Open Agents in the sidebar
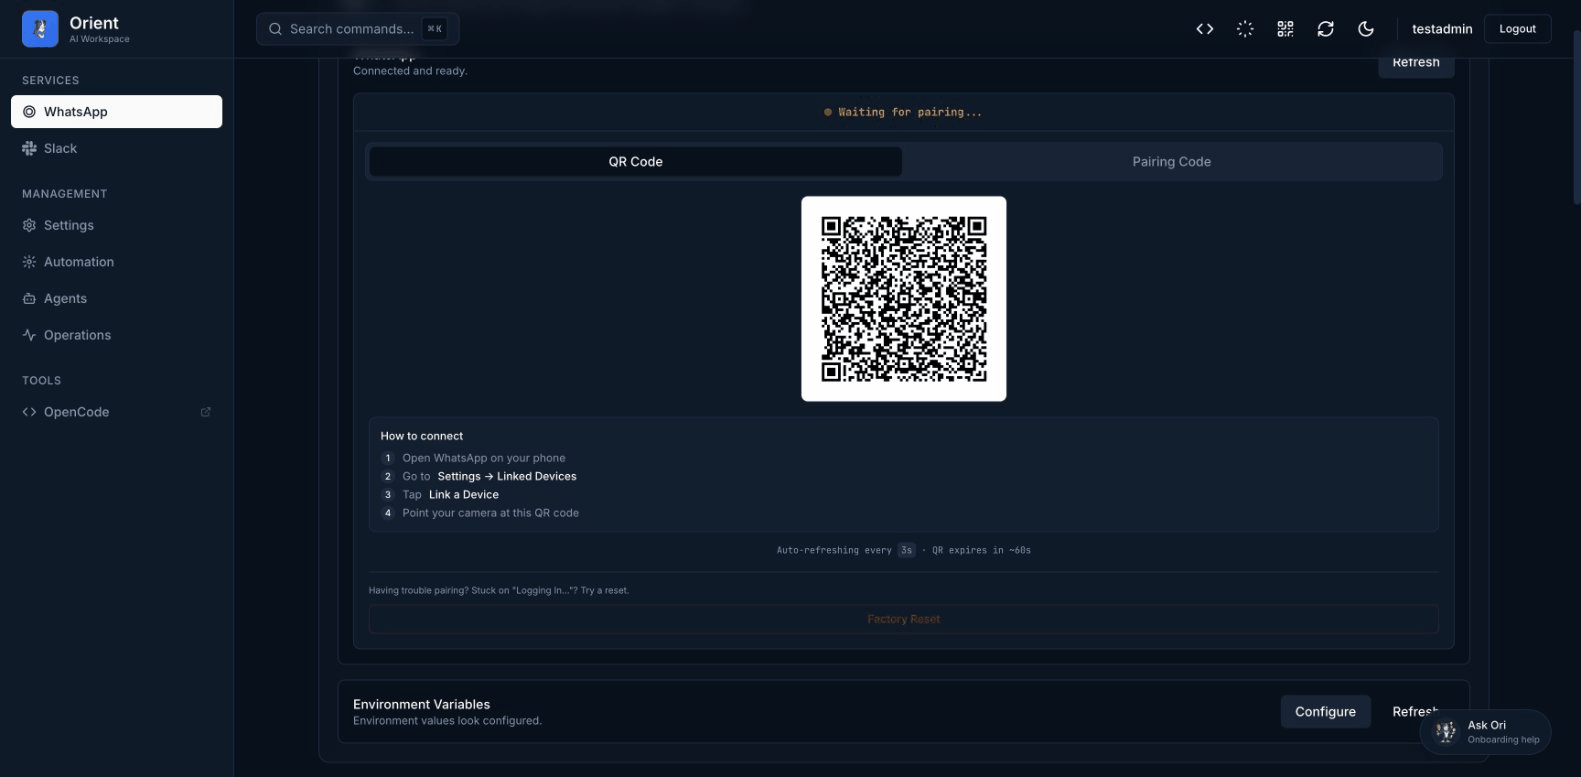This screenshot has width=1581, height=777. tap(65, 298)
